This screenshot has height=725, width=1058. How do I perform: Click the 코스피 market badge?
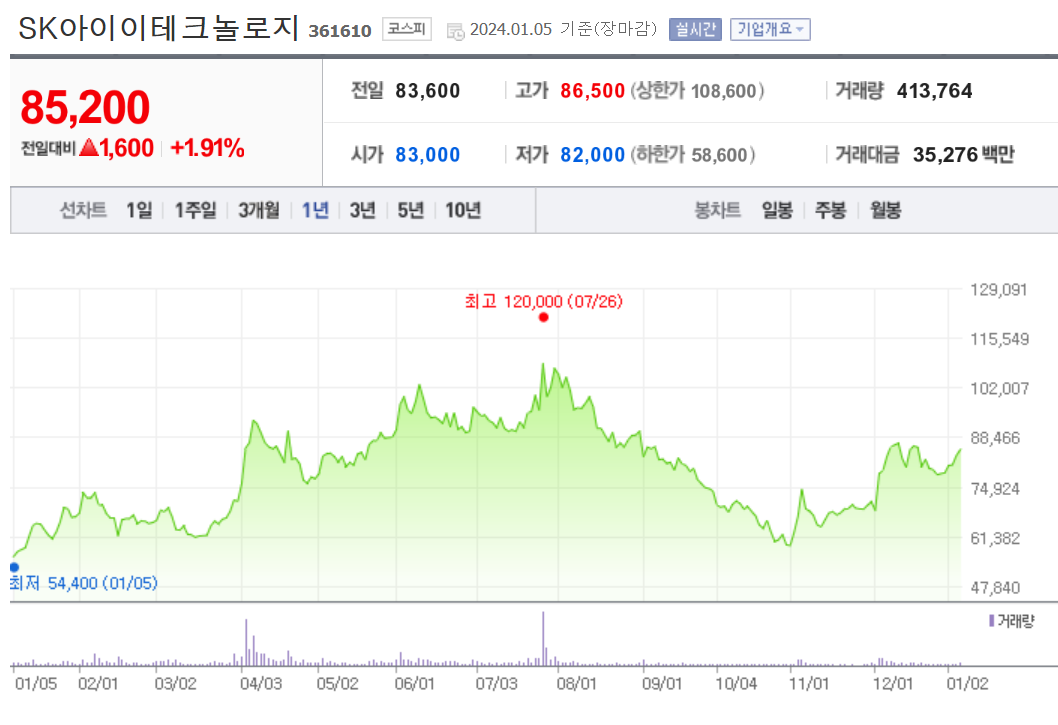coord(406,29)
